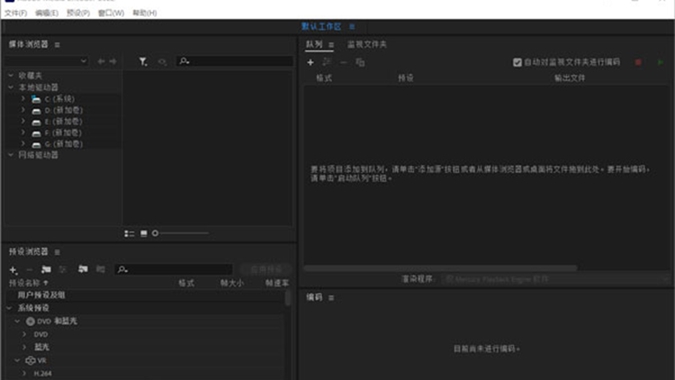Expand the G: (新加卷) drive
Viewport: 675px width, 380px height.
click(23, 143)
